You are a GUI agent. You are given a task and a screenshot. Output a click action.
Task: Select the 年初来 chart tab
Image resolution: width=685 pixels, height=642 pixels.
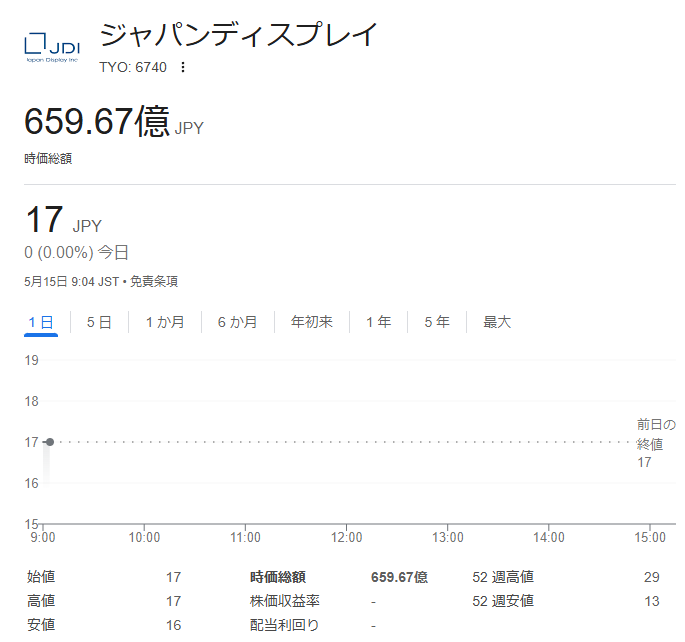click(x=312, y=322)
